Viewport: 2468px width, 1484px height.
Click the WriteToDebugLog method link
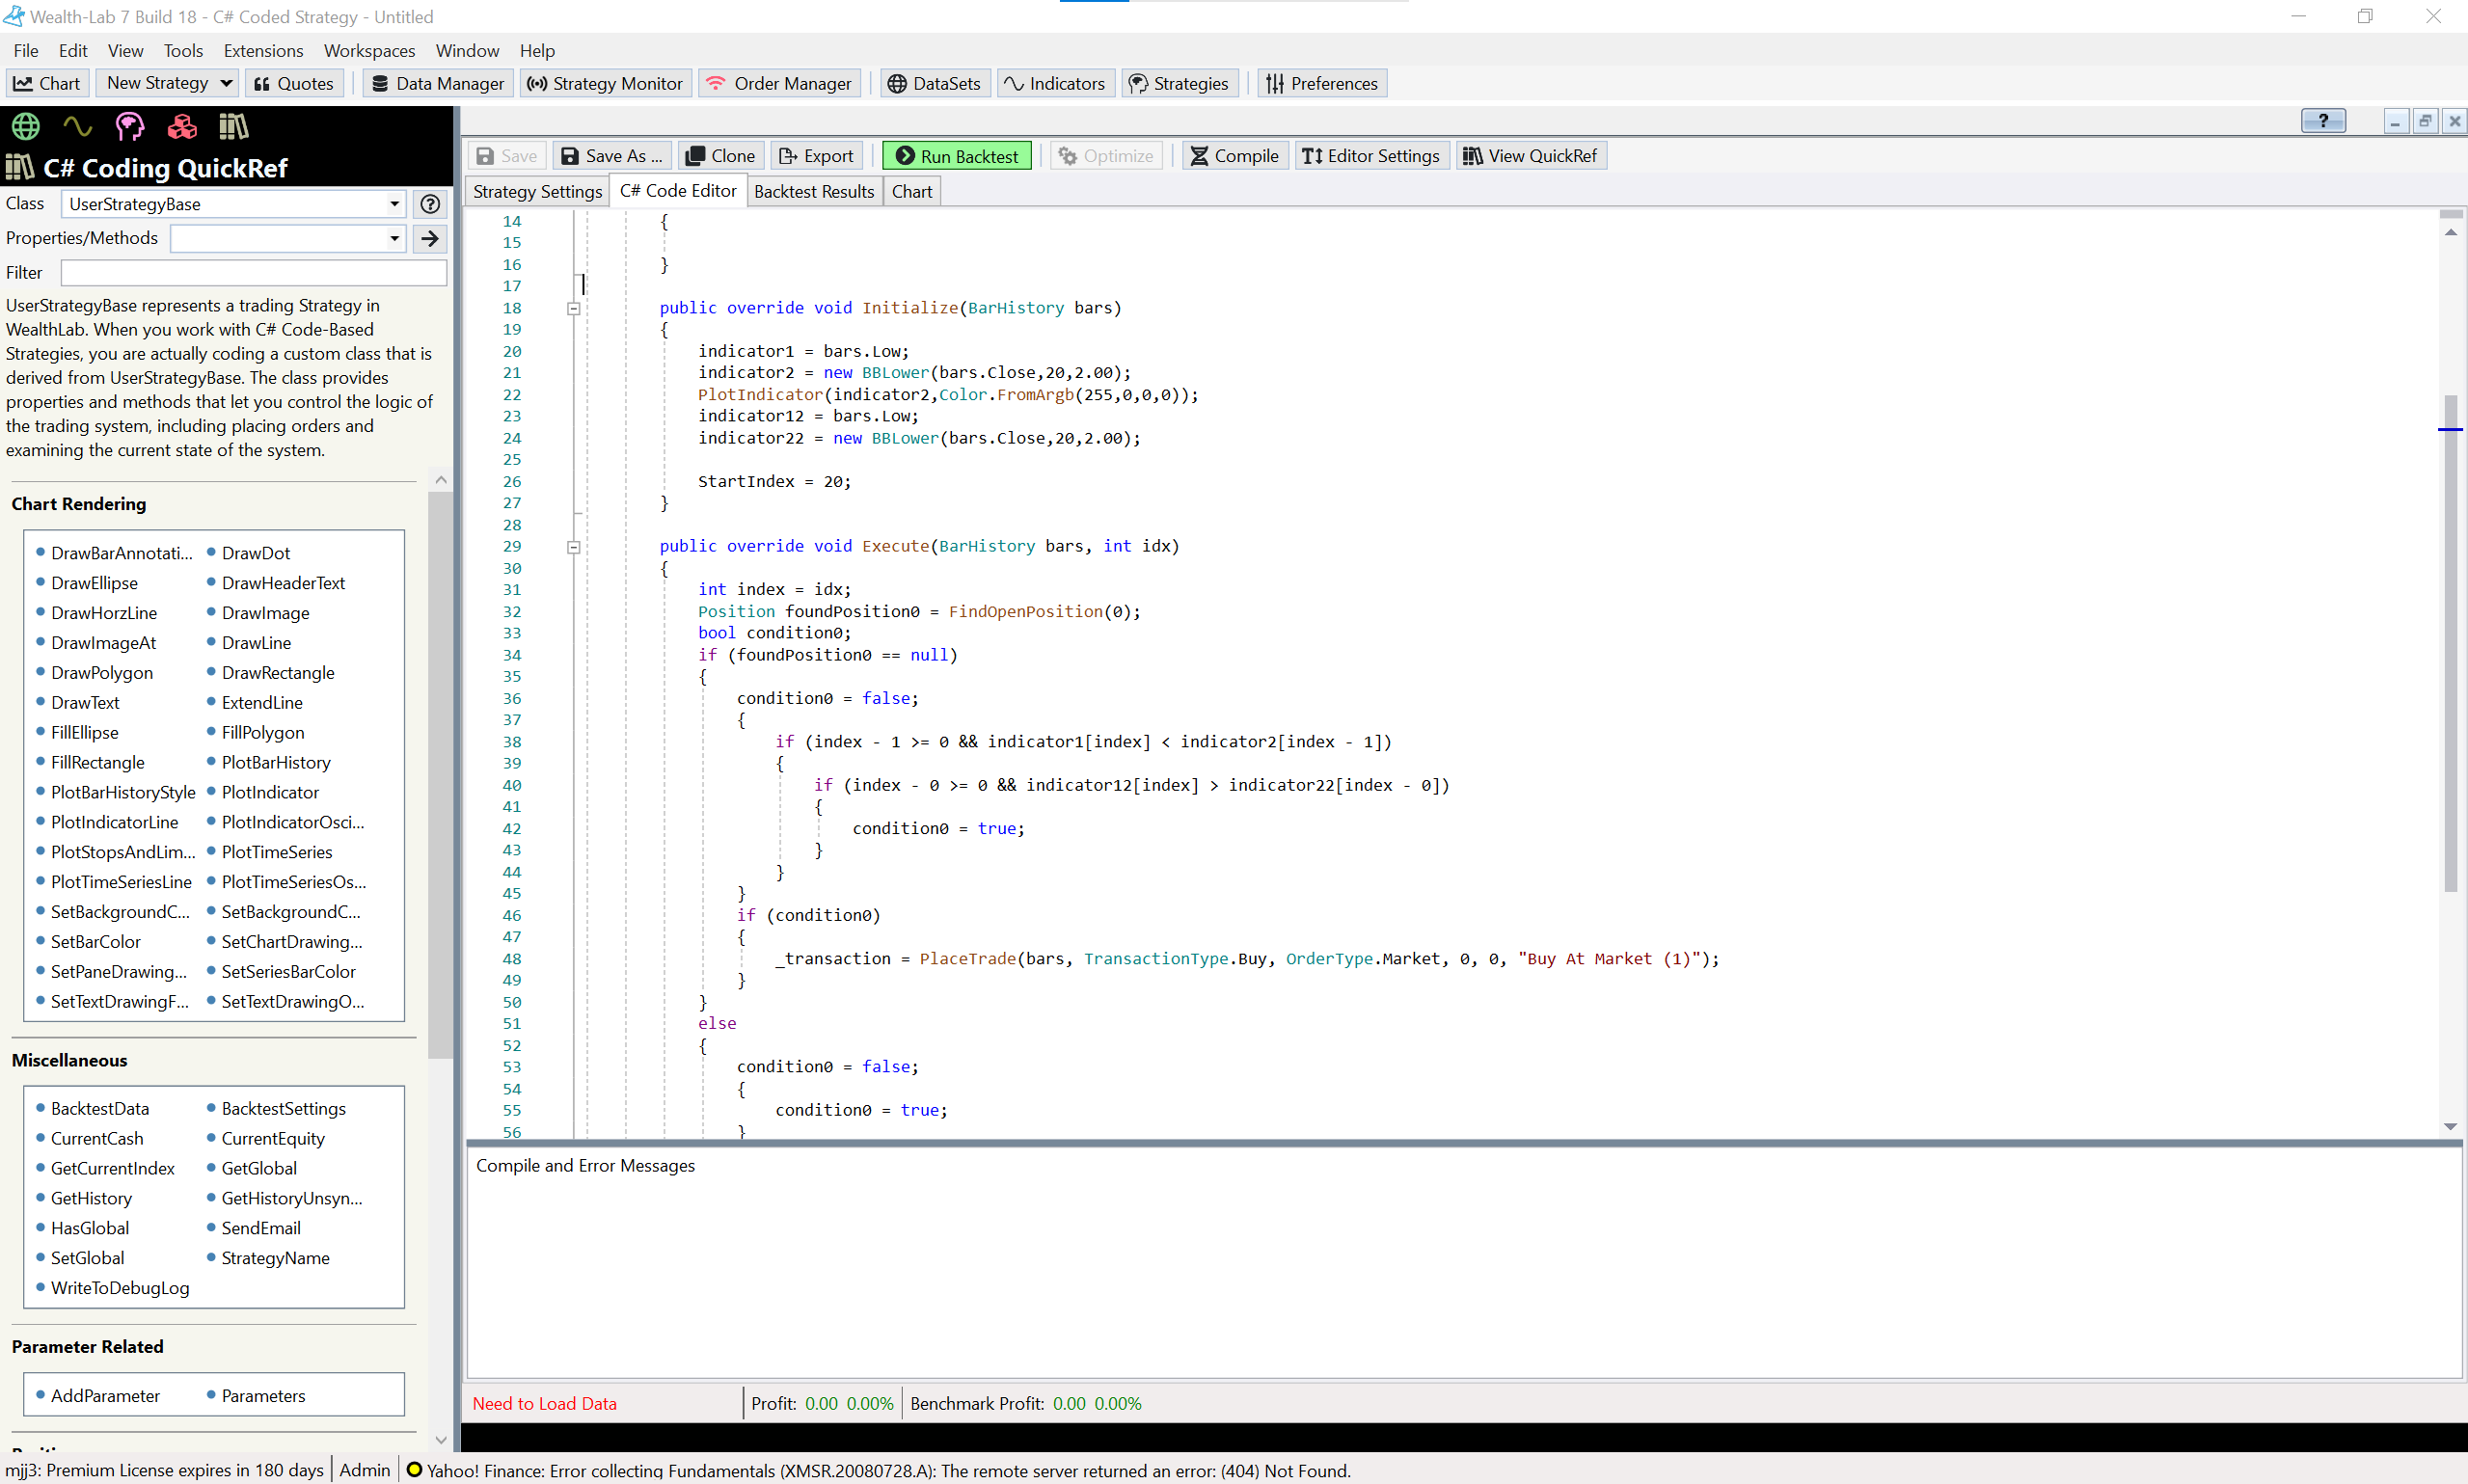tap(120, 1288)
